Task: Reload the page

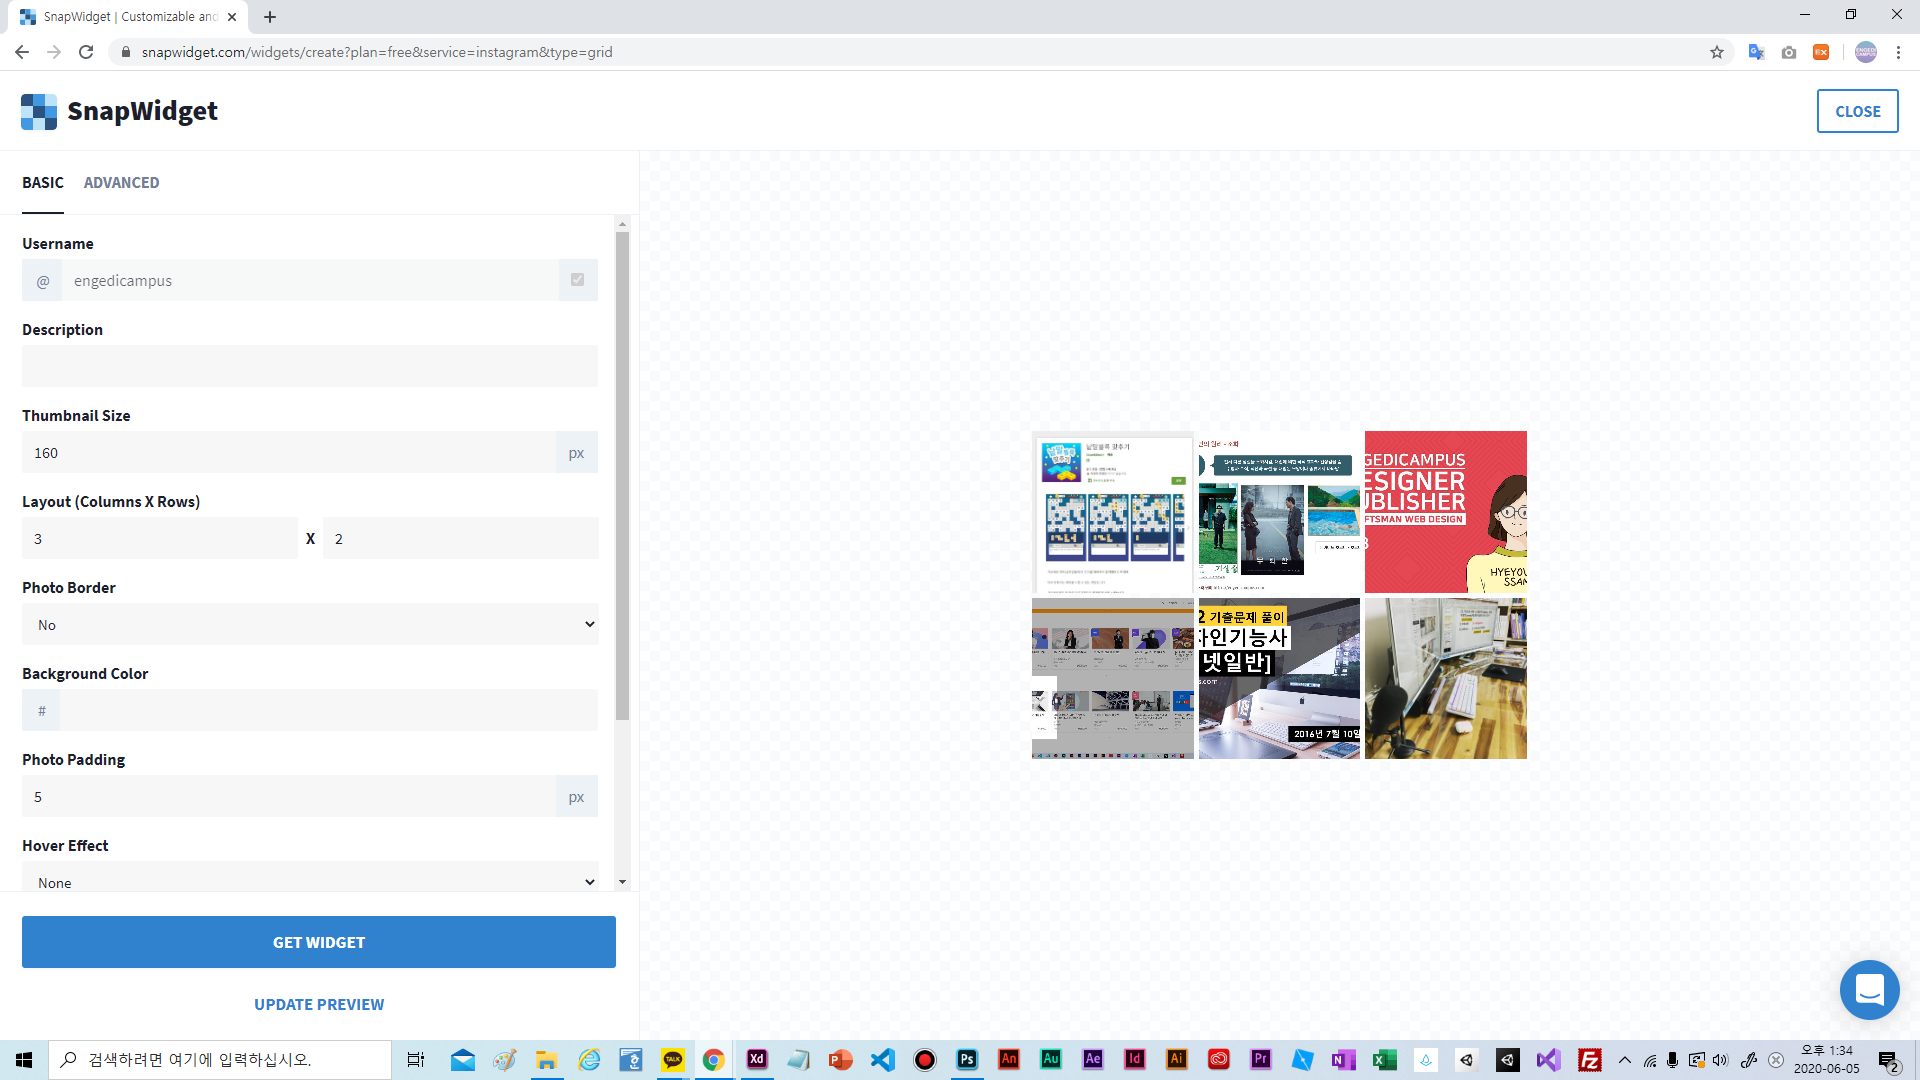Action: (x=86, y=52)
